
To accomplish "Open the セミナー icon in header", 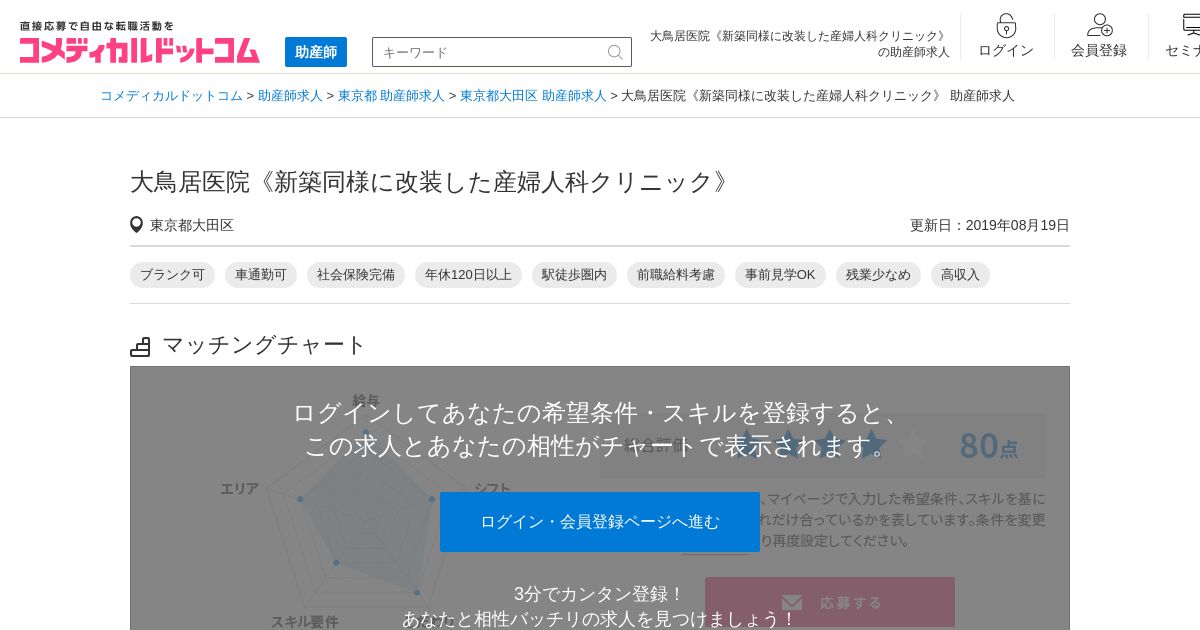I will pyautogui.click(x=1190, y=26).
